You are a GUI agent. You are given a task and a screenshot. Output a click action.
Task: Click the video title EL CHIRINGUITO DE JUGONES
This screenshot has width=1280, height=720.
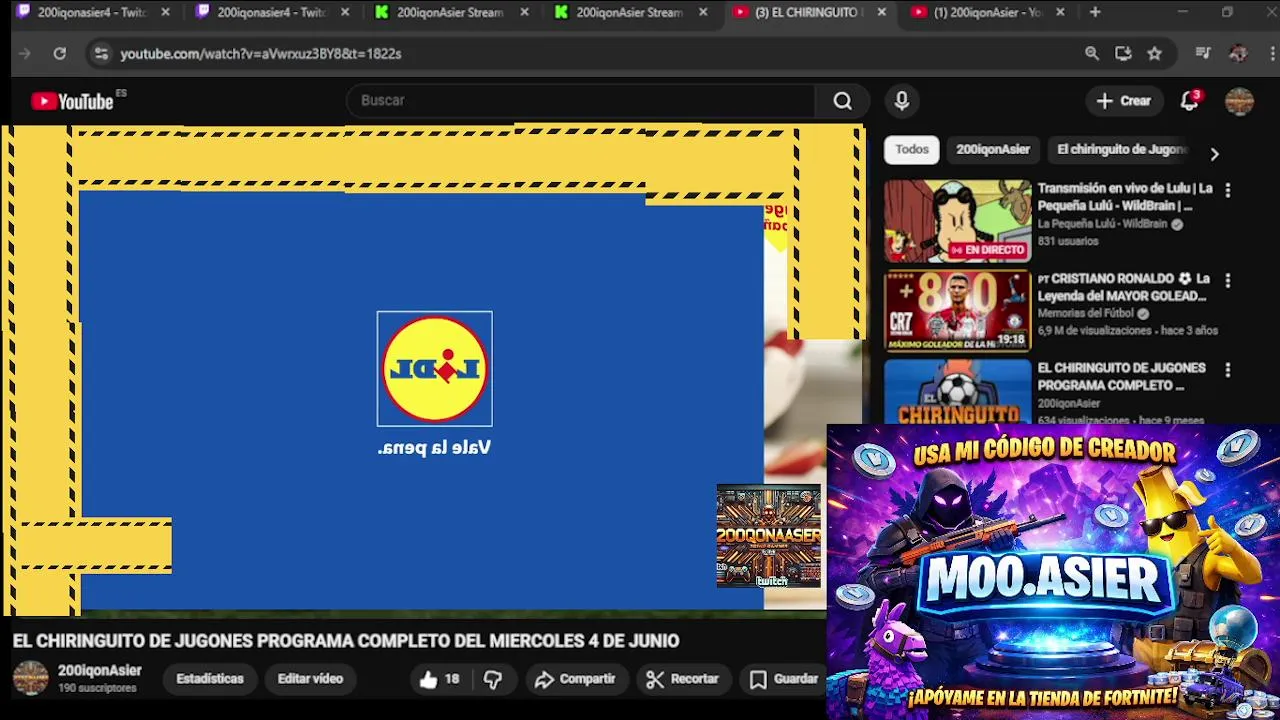point(346,641)
